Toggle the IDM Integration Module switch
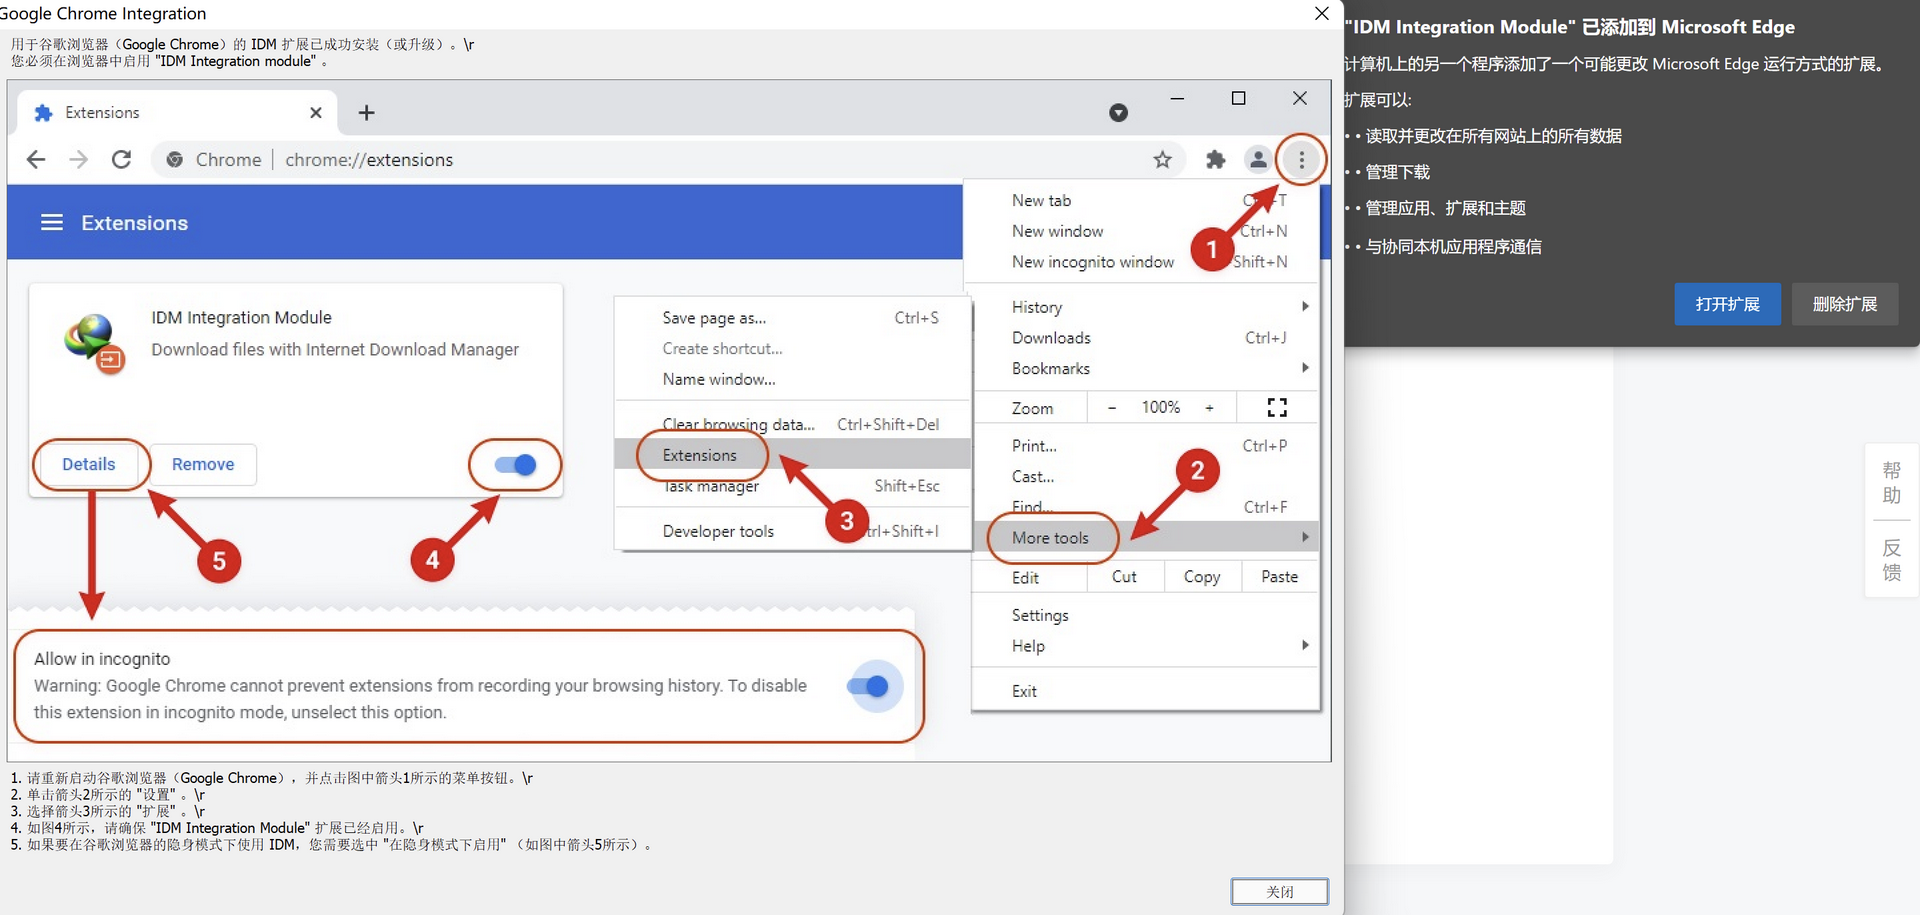1920x915 pixels. tap(516, 465)
